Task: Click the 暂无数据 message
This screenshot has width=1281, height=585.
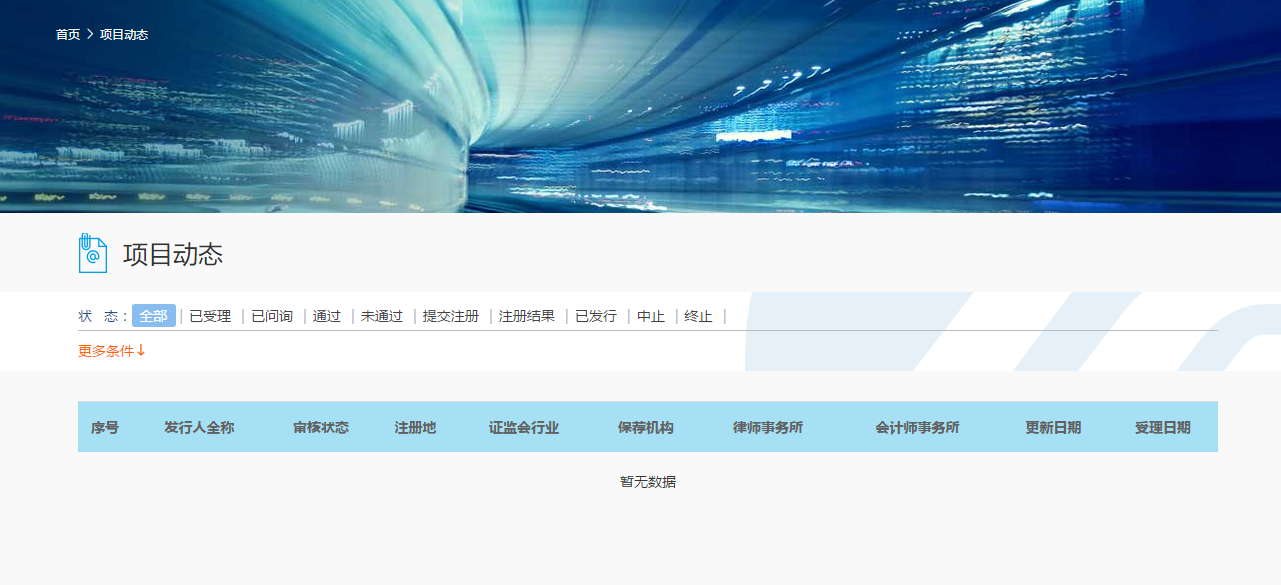Action: point(648,481)
